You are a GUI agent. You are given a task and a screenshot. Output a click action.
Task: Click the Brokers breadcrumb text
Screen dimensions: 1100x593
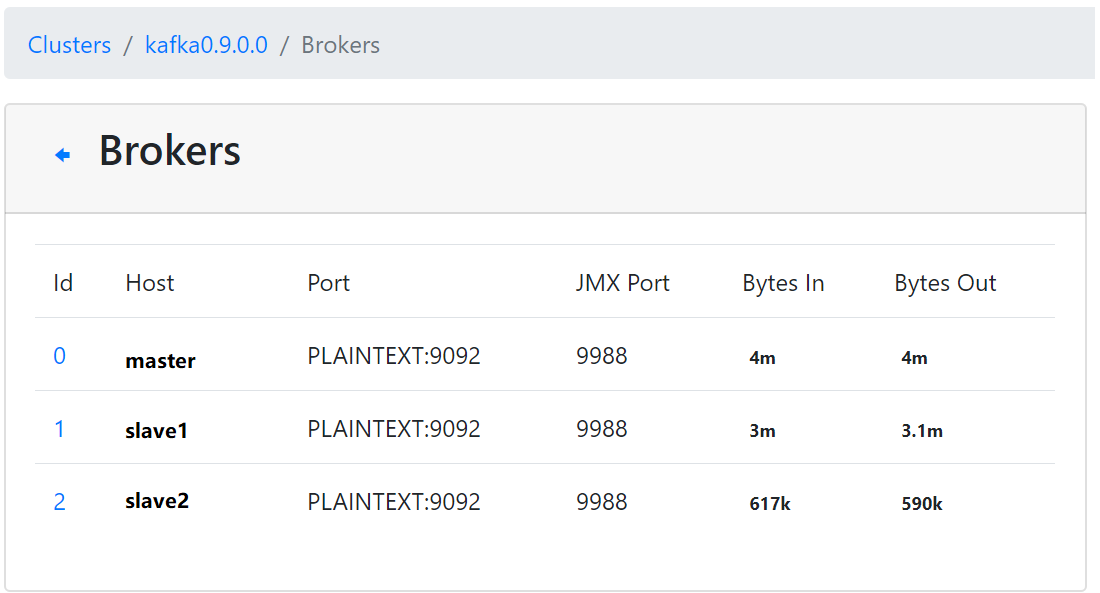(x=340, y=45)
